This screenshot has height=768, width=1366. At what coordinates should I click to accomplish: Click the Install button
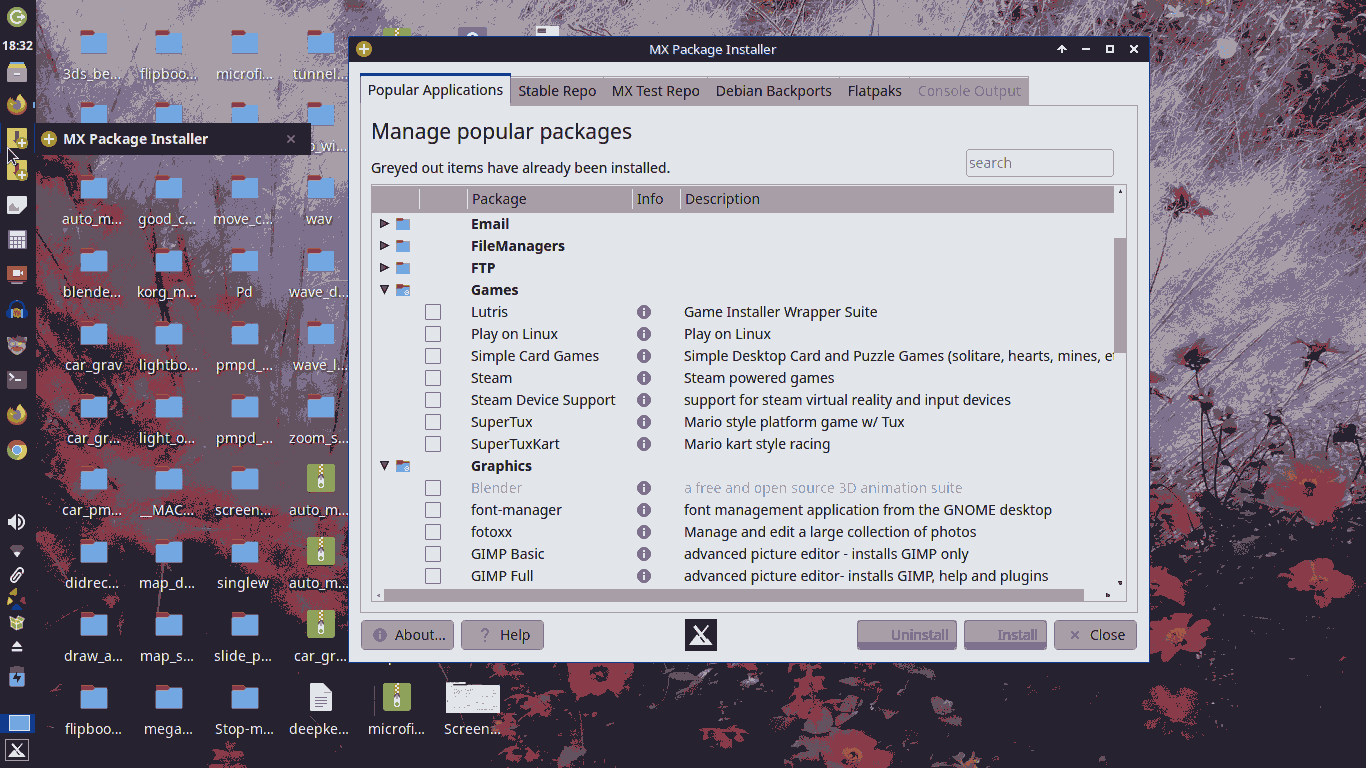point(1005,635)
